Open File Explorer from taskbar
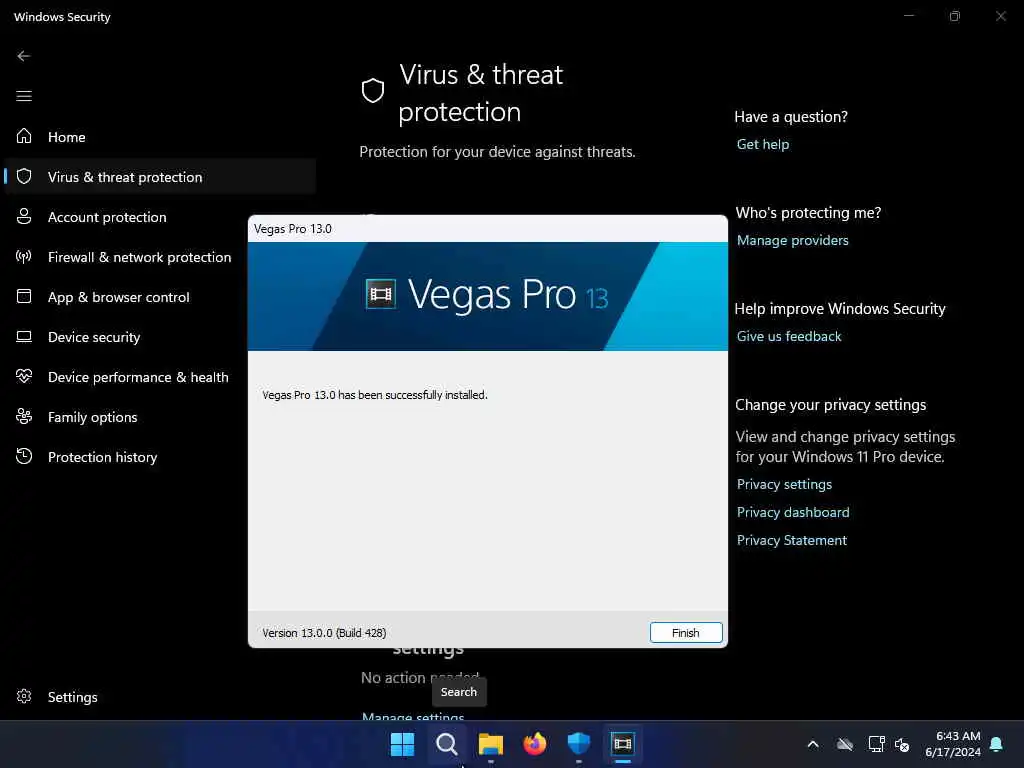1024x768 pixels. (490, 744)
